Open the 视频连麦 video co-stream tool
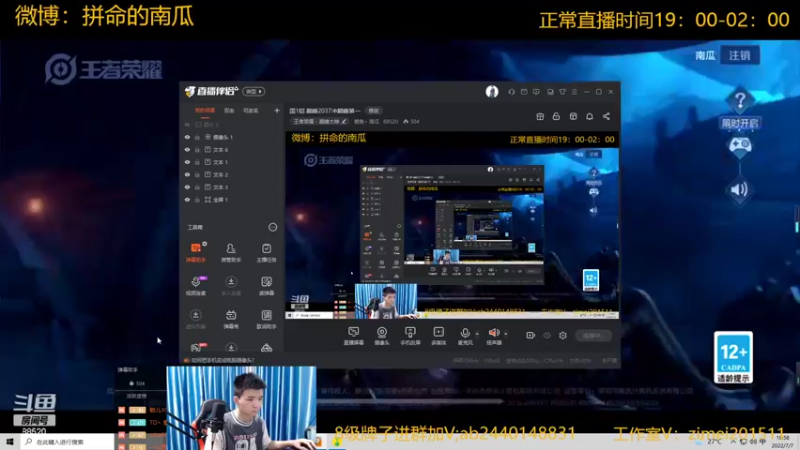This screenshot has width=800, height=450. coord(196,286)
